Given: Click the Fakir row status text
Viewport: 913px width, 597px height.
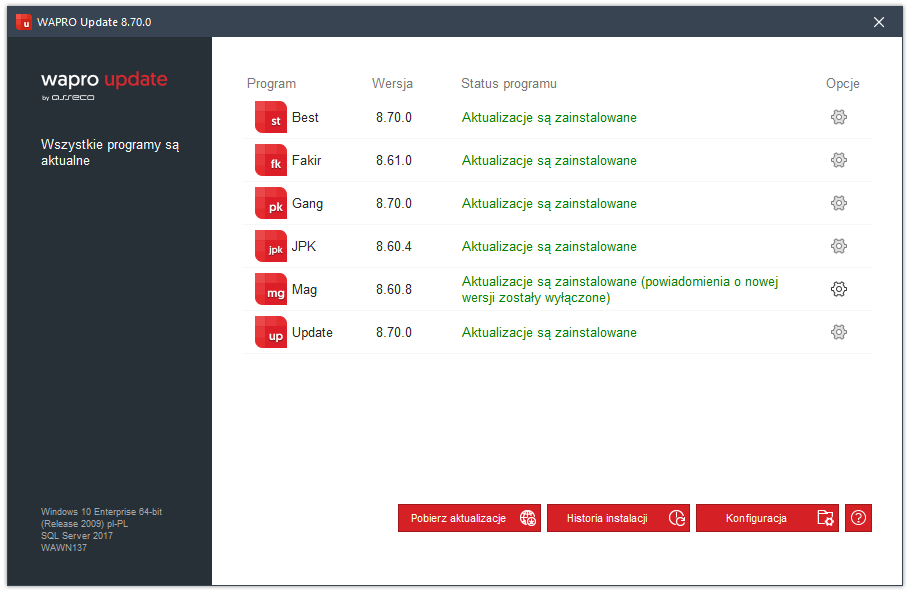Looking at the screenshot, I should point(549,161).
